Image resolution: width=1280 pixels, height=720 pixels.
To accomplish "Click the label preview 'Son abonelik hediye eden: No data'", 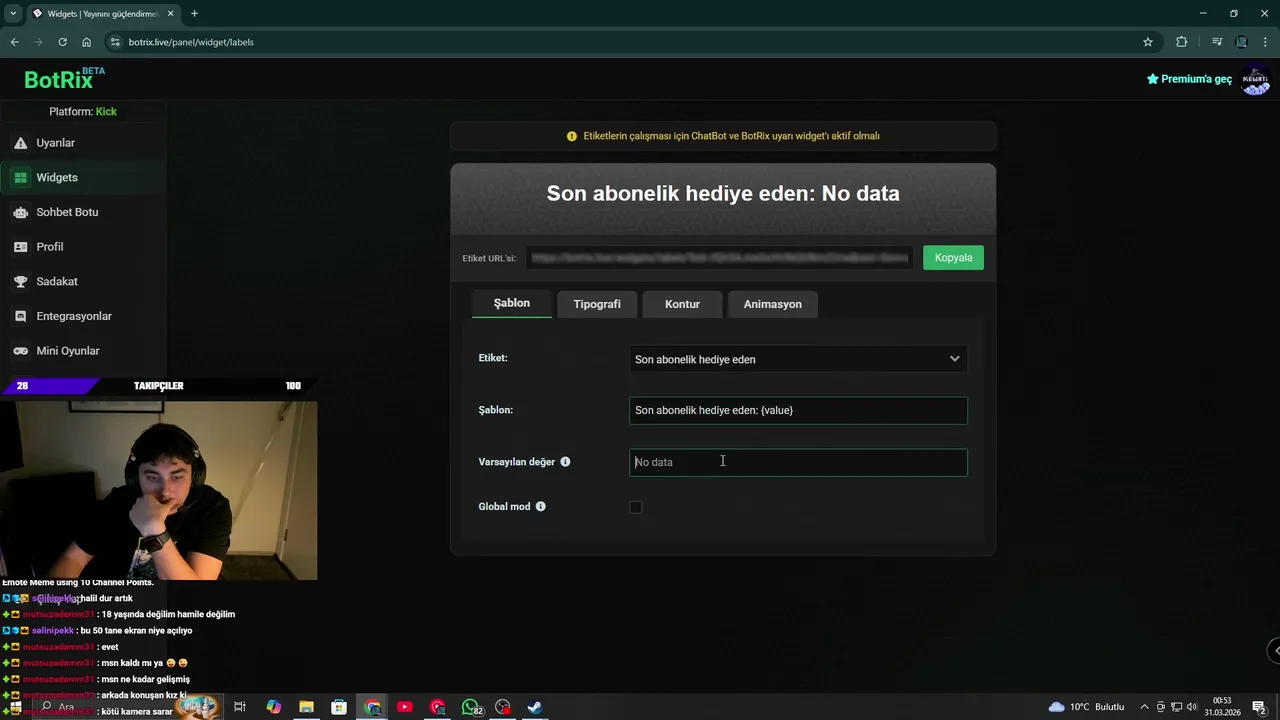I will click(x=723, y=194).
